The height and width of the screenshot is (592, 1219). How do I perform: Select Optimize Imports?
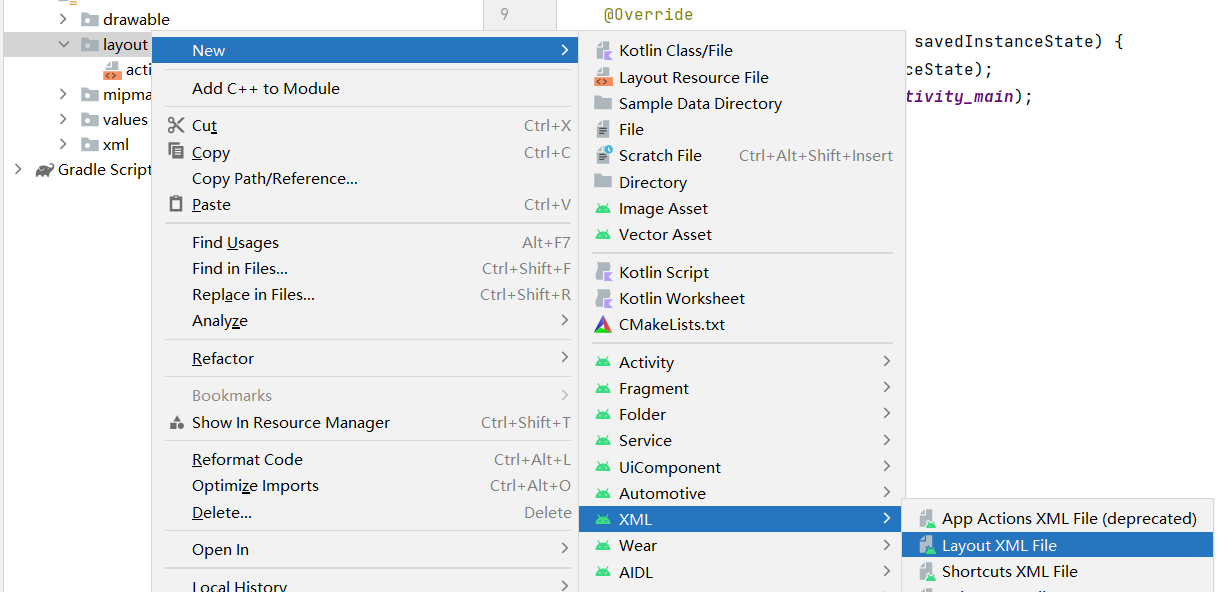click(365, 485)
